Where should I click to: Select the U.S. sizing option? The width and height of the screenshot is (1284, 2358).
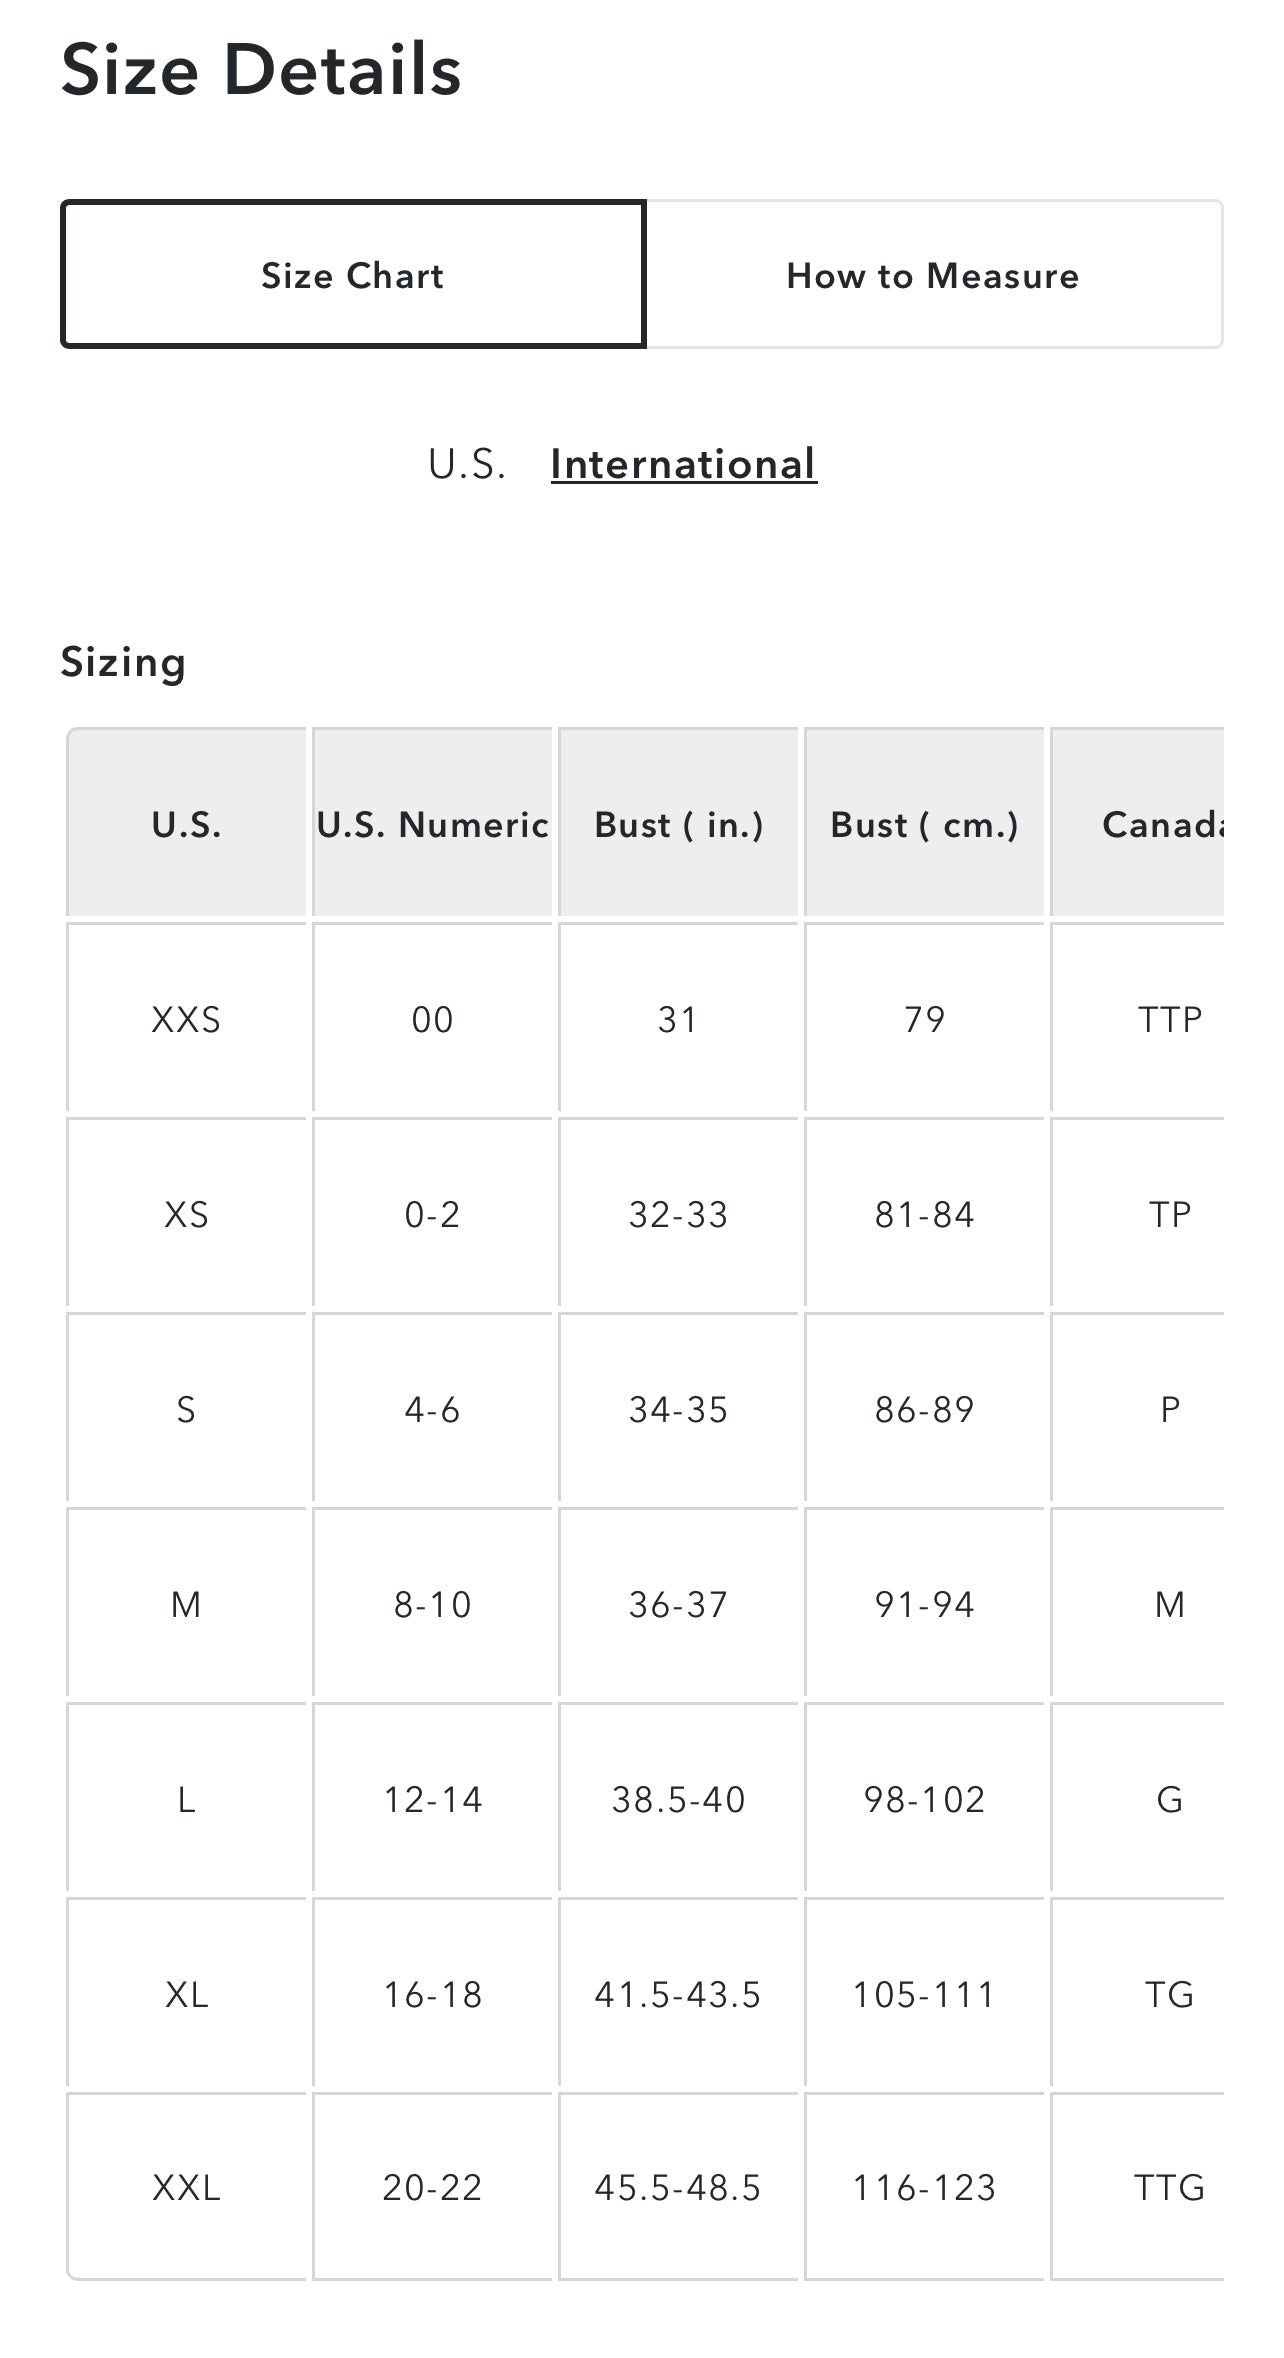pyautogui.click(x=467, y=465)
